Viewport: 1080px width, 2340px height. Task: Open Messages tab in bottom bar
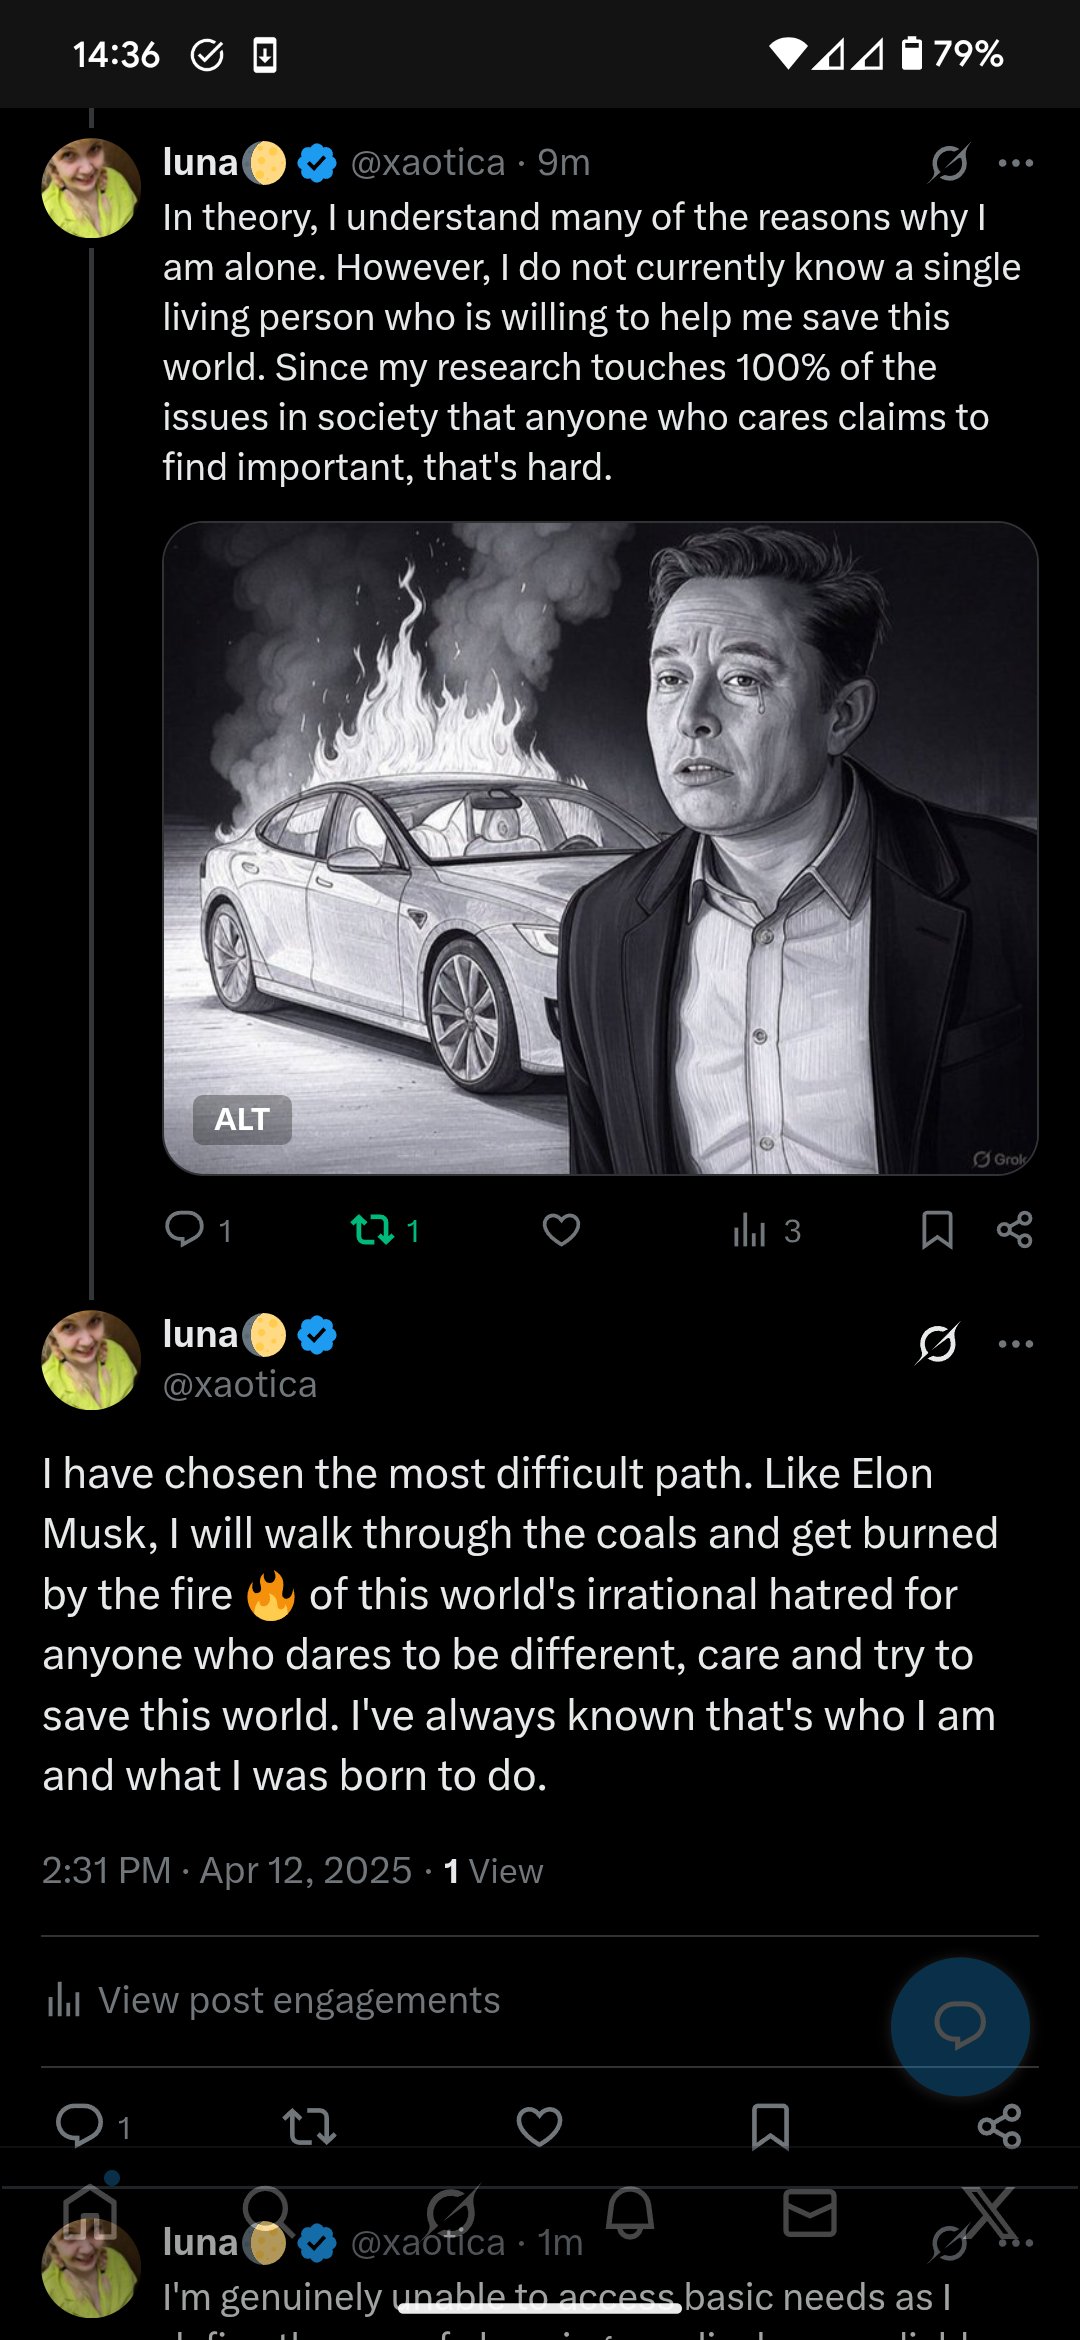[809, 2212]
